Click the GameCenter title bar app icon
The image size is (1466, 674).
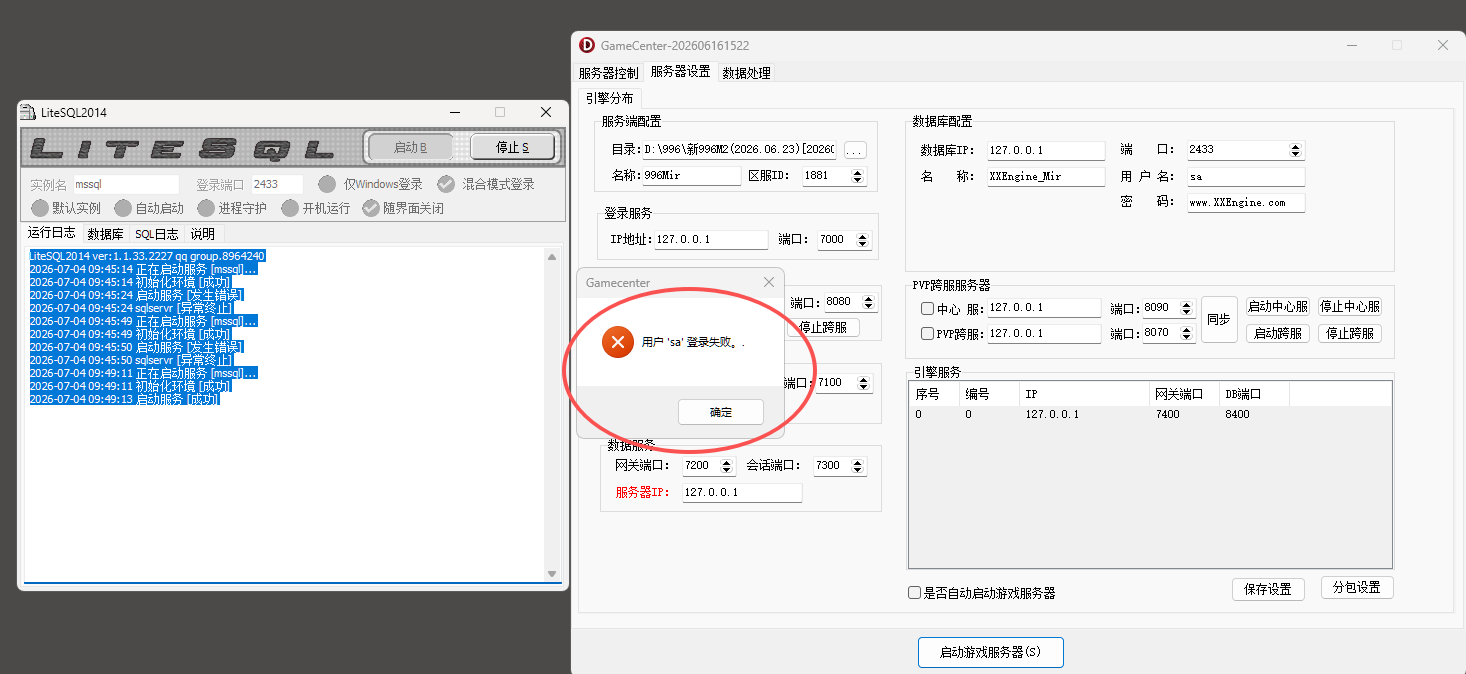[587, 45]
